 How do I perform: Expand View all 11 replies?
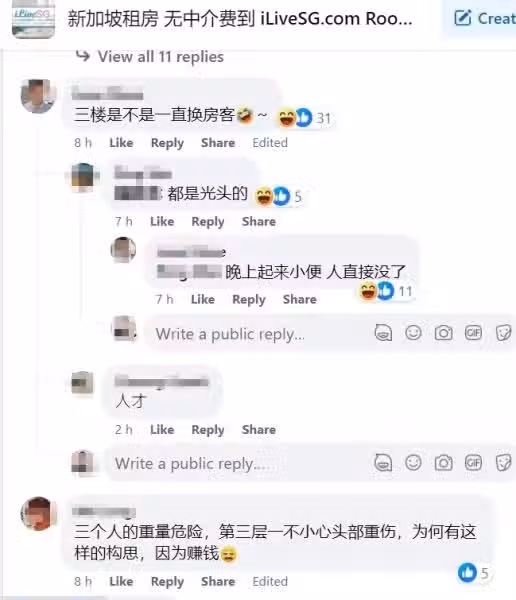[161, 57]
